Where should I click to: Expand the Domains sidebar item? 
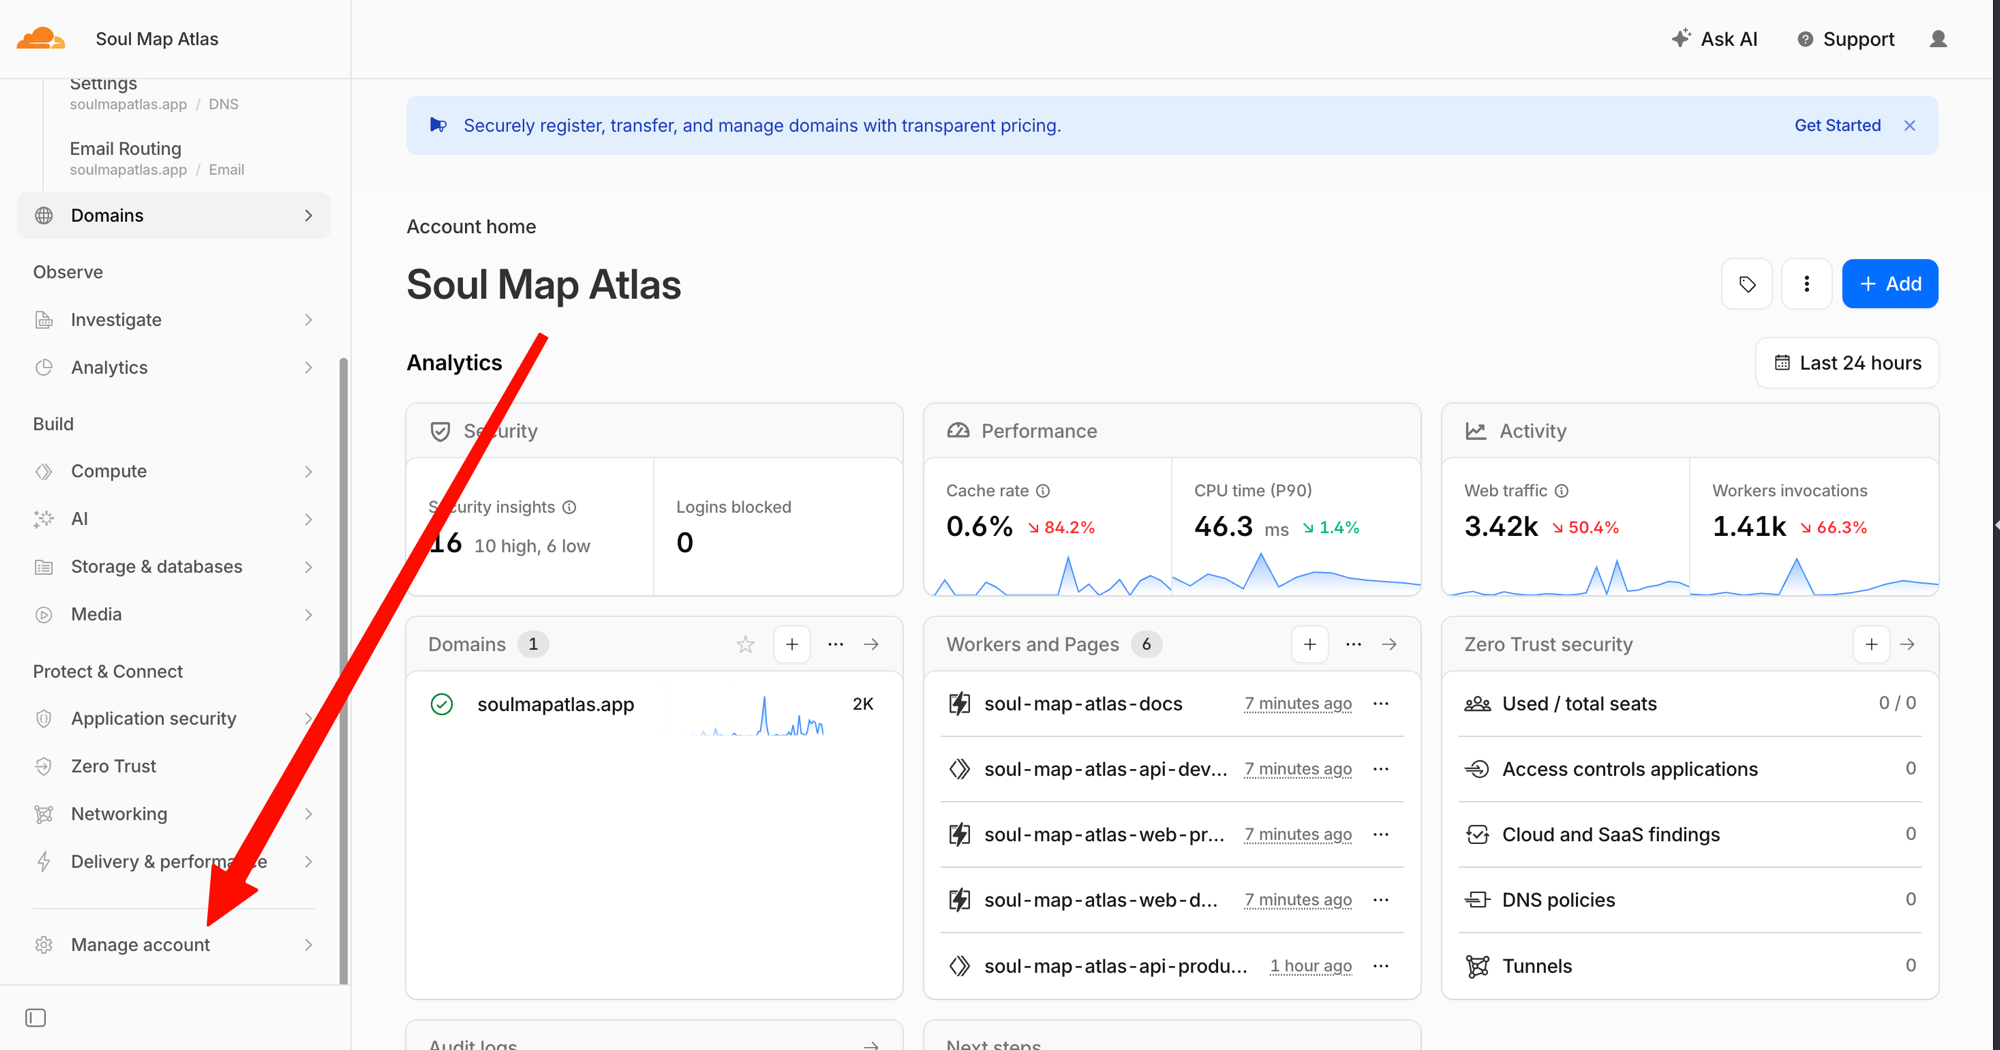[174, 216]
